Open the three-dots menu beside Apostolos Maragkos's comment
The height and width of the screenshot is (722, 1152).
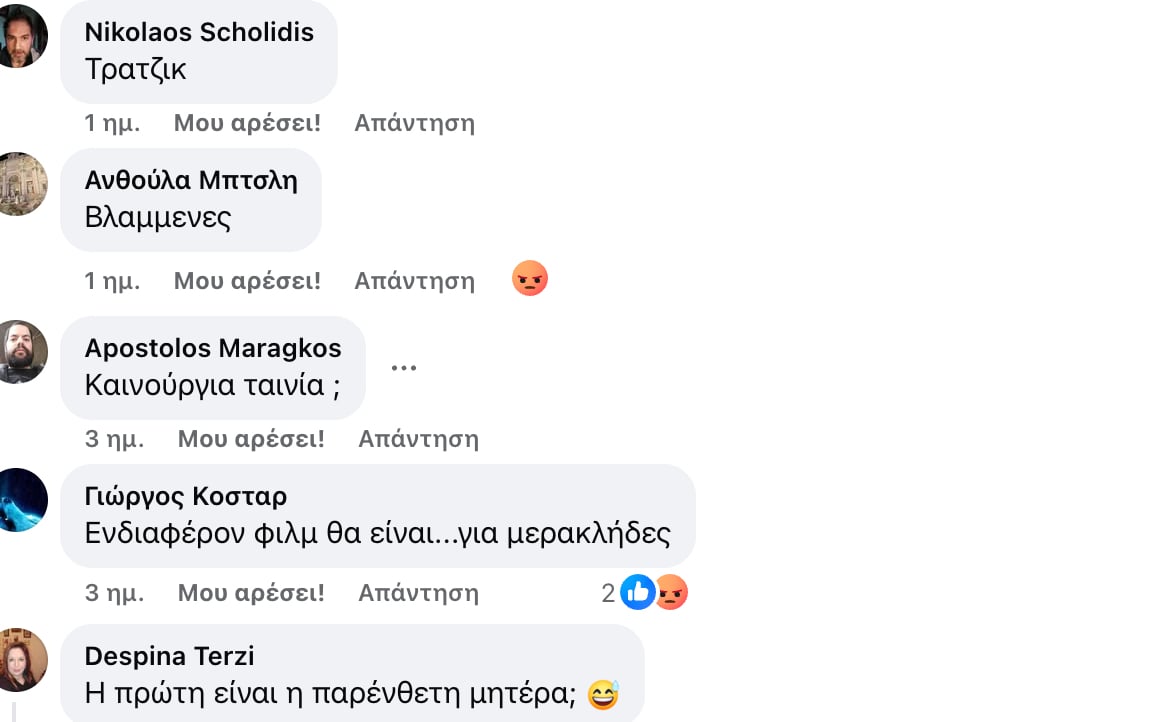pos(404,367)
